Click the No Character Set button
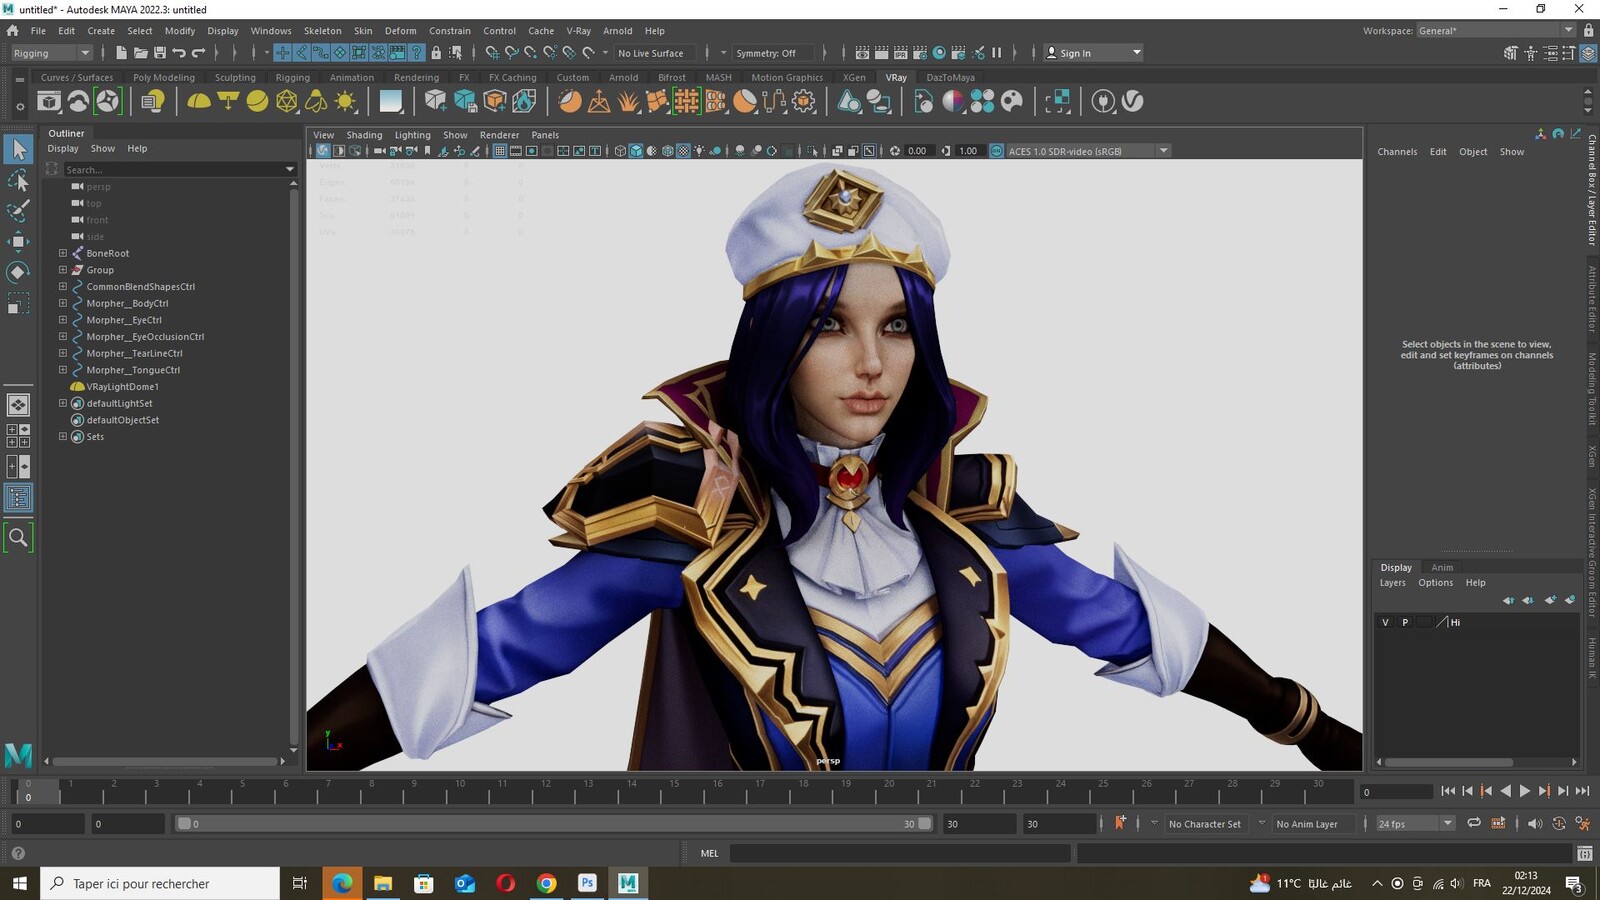This screenshot has height=900, width=1600. (x=1204, y=824)
